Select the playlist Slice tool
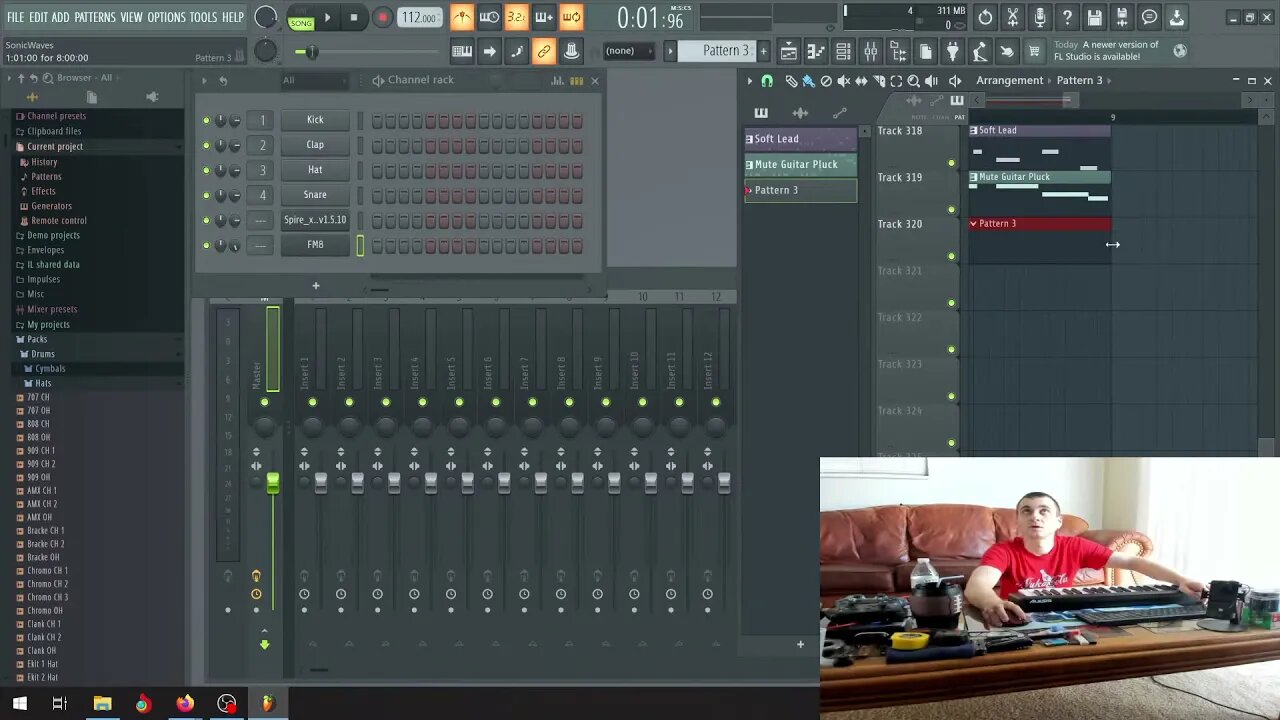Viewport: 1280px width, 720px height. click(x=878, y=81)
